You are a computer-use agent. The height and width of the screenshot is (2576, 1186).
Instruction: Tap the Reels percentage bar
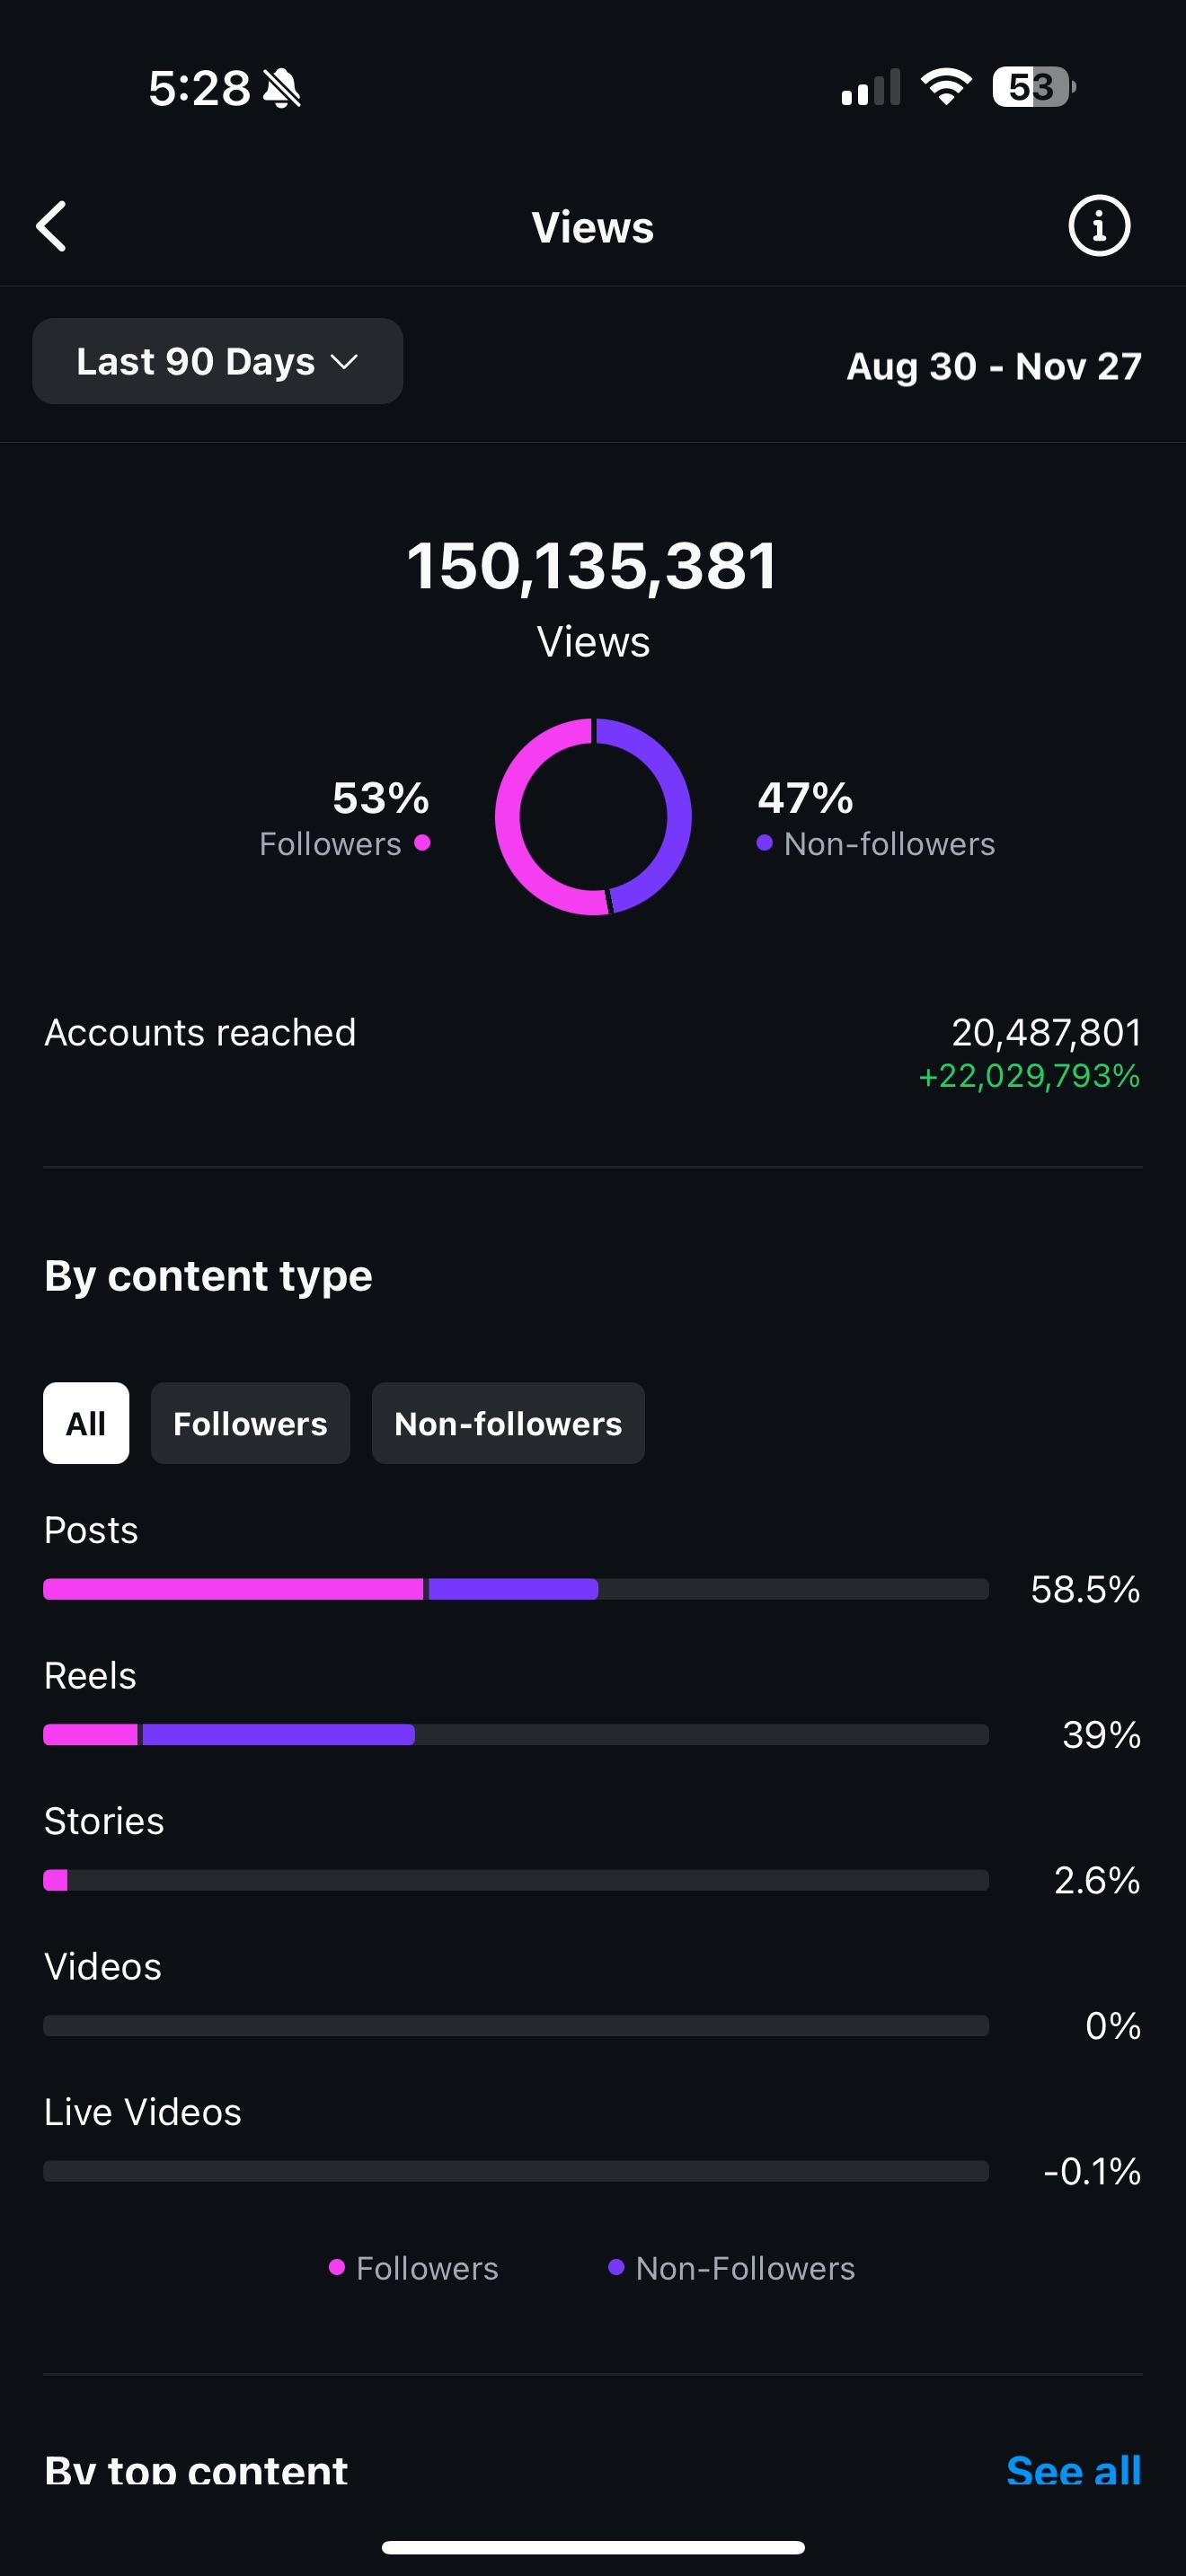click(515, 1734)
